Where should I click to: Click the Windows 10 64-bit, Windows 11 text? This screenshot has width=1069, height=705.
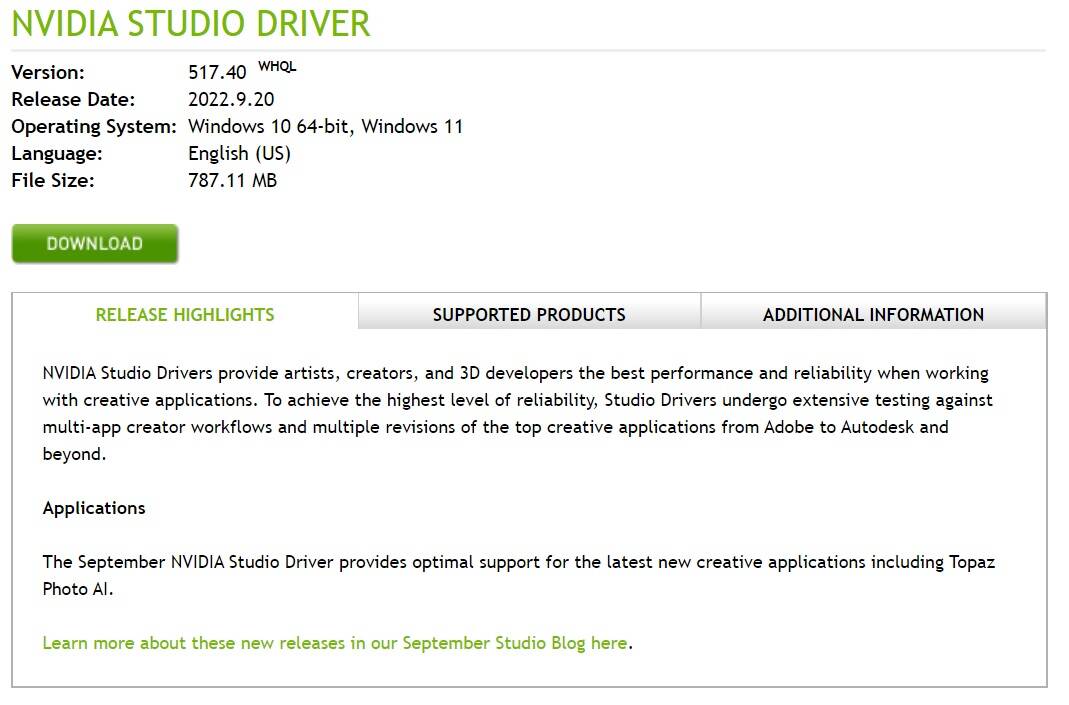click(x=325, y=127)
